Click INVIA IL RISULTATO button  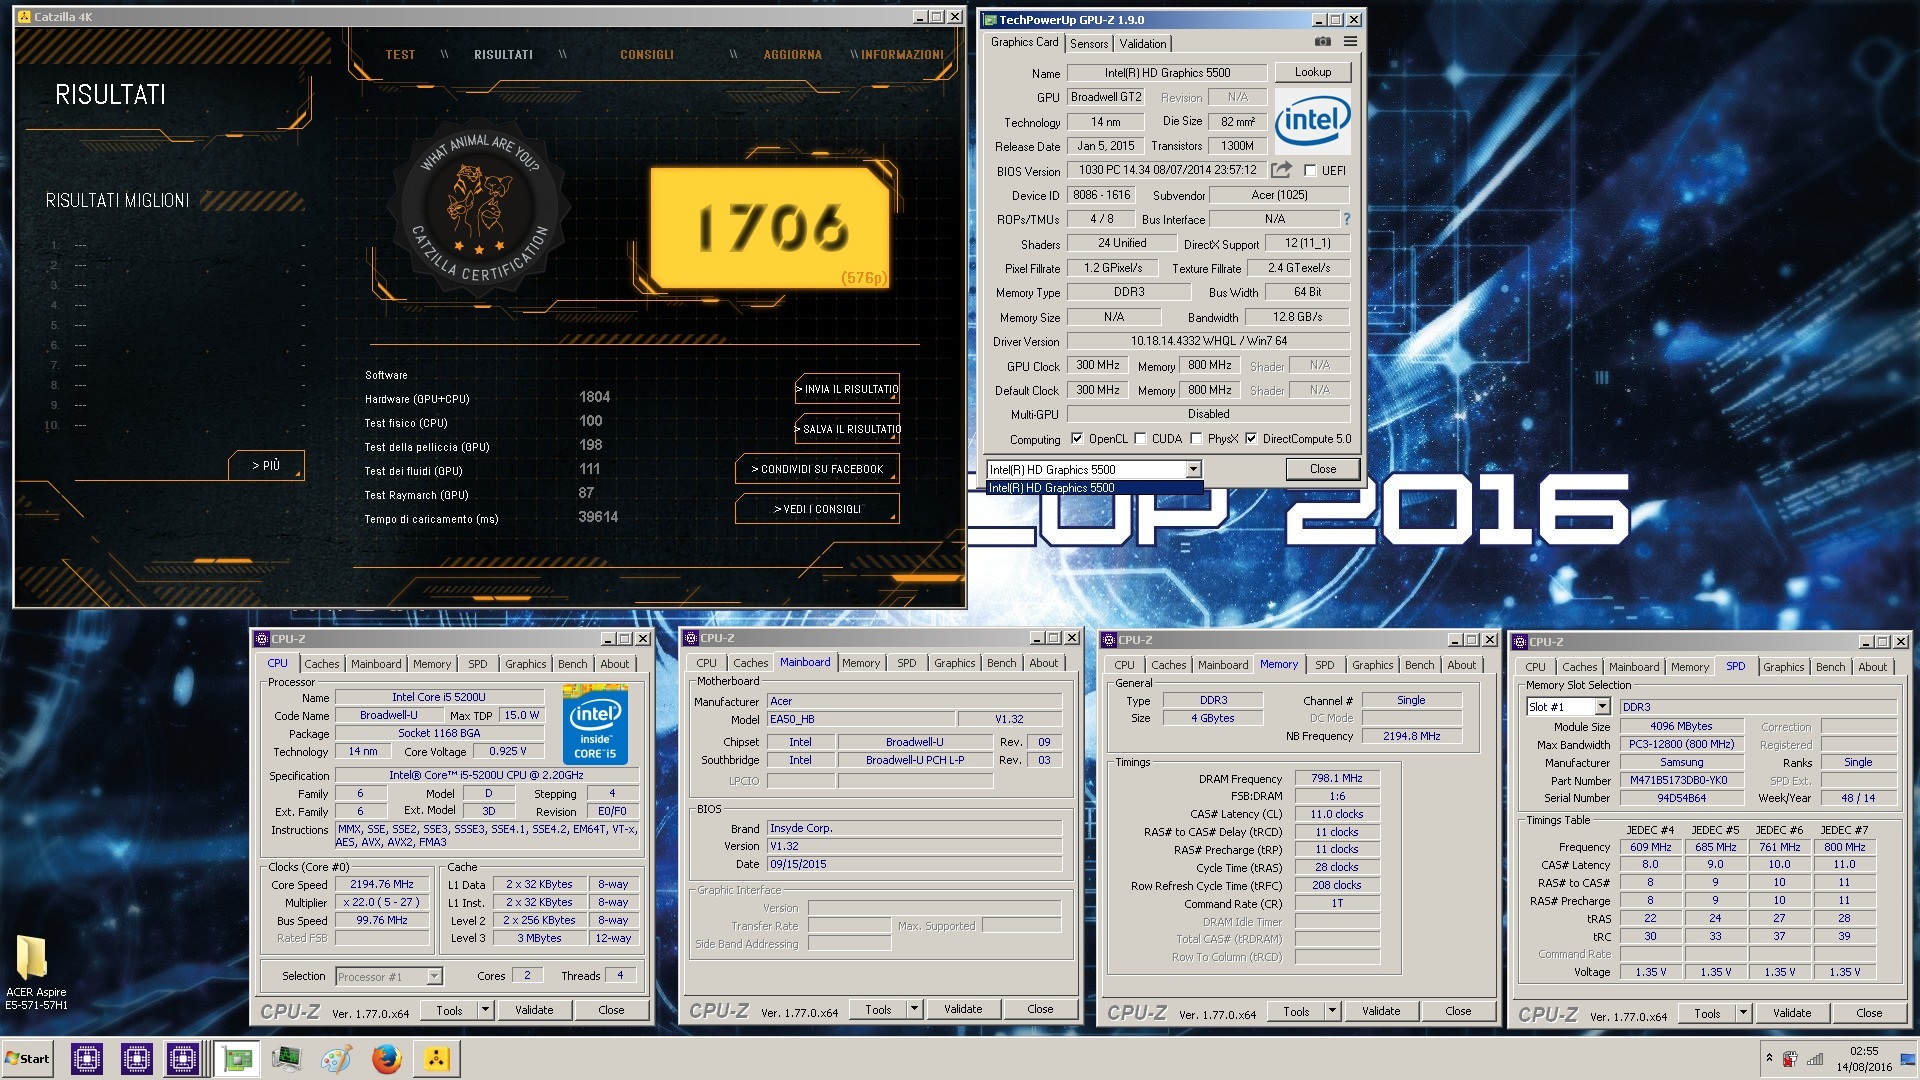click(846, 389)
